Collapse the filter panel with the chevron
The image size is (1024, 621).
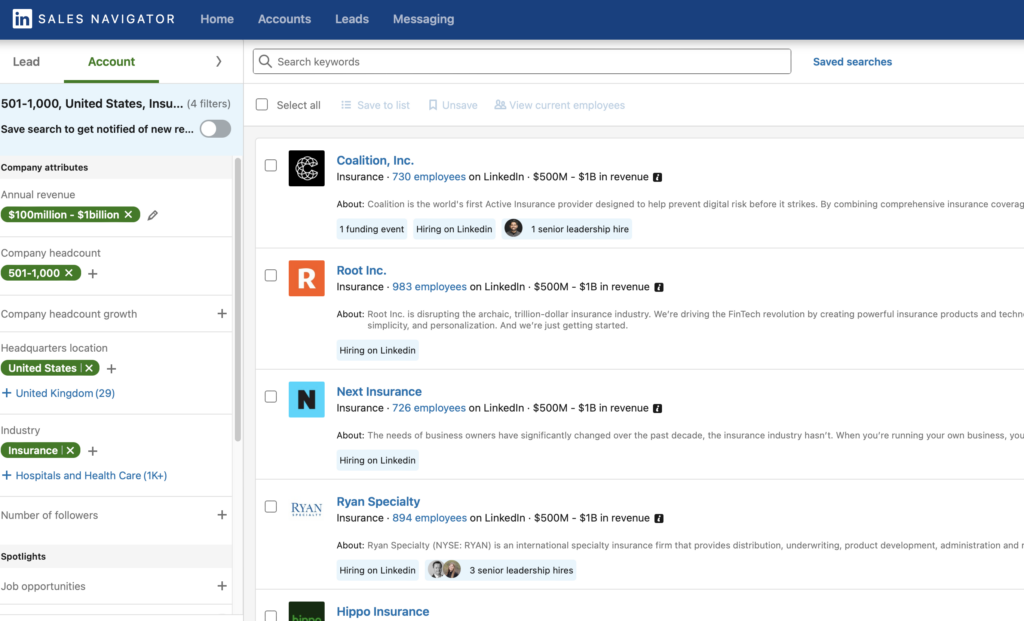(x=219, y=61)
